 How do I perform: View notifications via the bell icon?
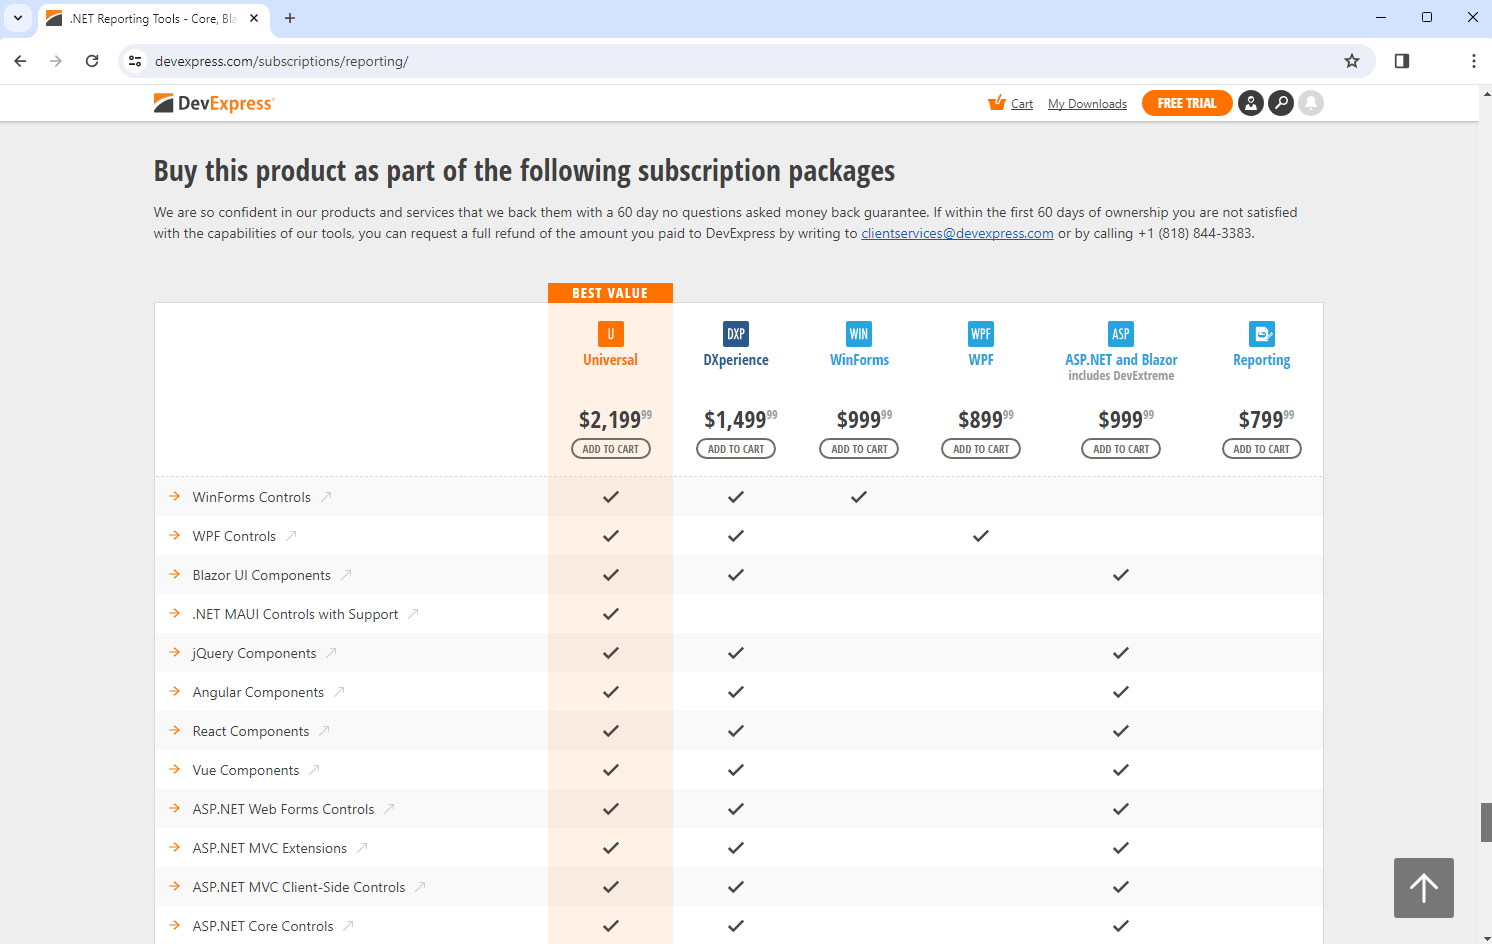pyautogui.click(x=1311, y=103)
